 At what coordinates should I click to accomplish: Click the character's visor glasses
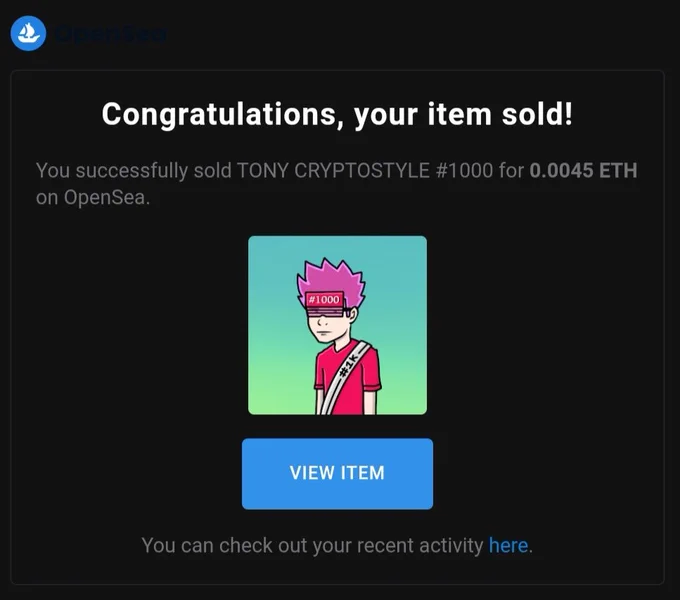(x=328, y=312)
